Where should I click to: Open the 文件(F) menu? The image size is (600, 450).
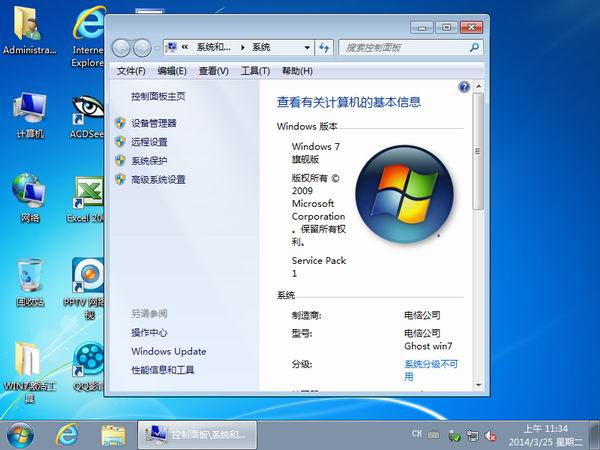pyautogui.click(x=131, y=71)
